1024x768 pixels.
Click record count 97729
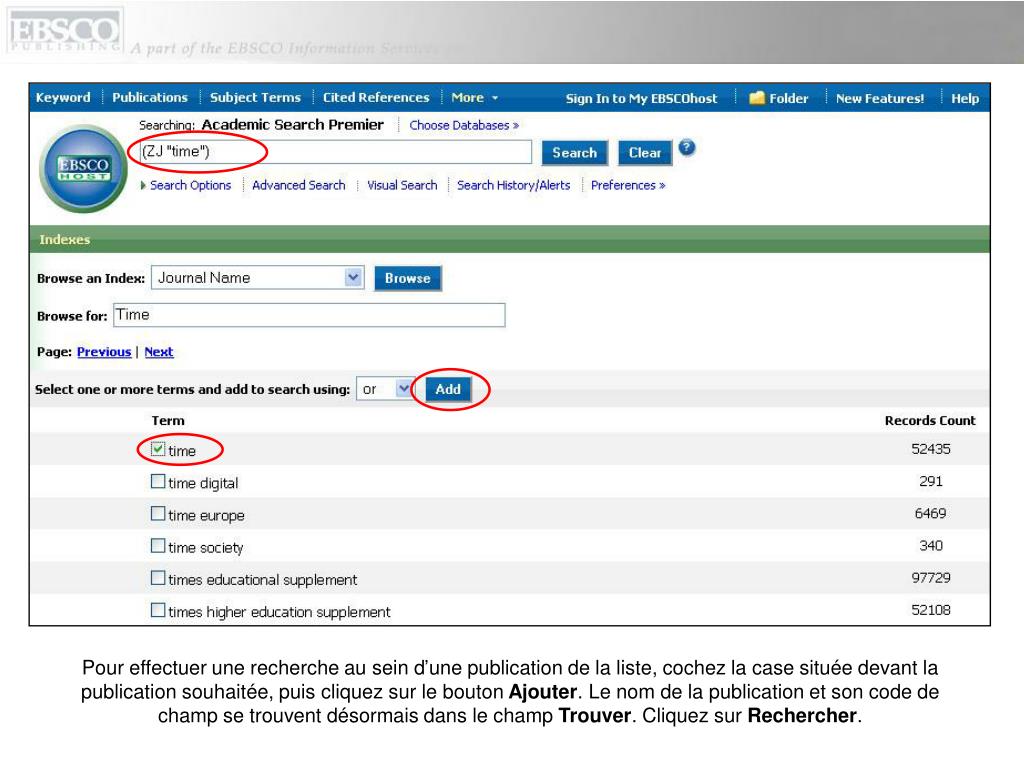(931, 578)
